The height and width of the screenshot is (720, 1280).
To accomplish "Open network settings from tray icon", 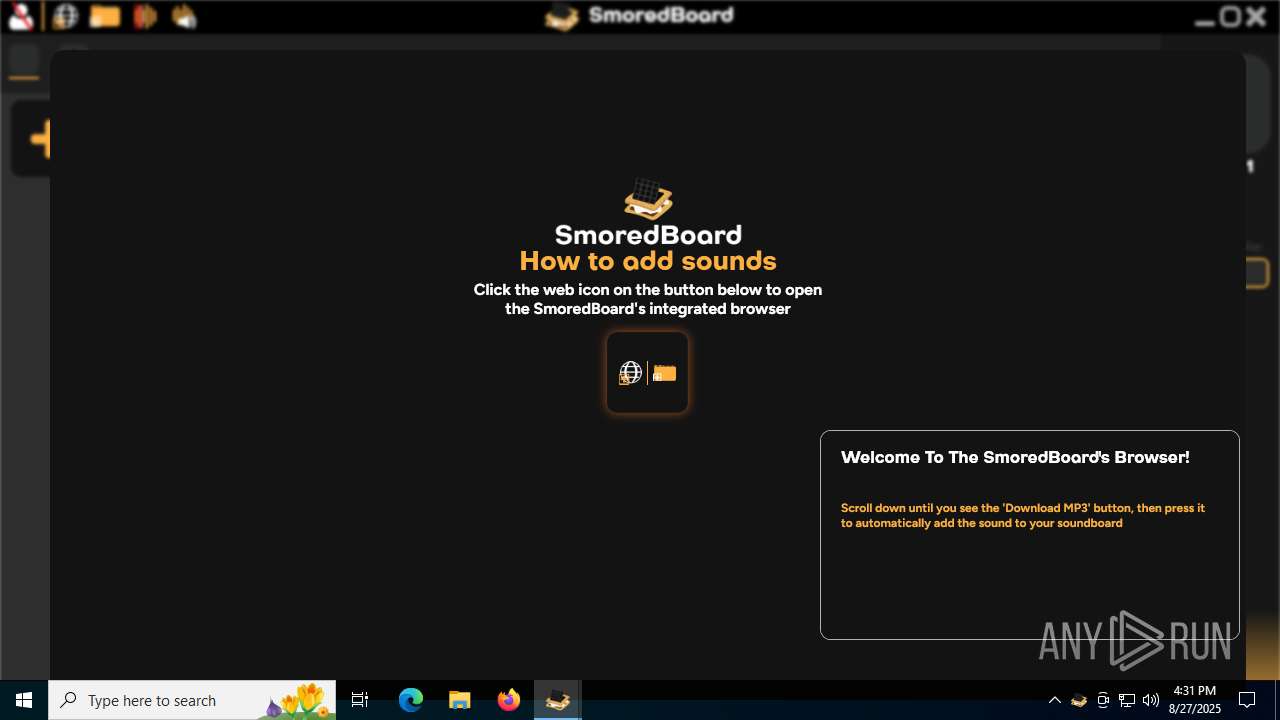I will click(1126, 700).
